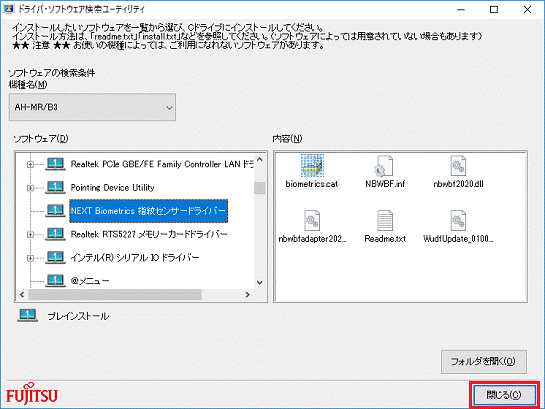Minimize the utility window
Viewport: 545px width, 409px height.
pos(461,9)
